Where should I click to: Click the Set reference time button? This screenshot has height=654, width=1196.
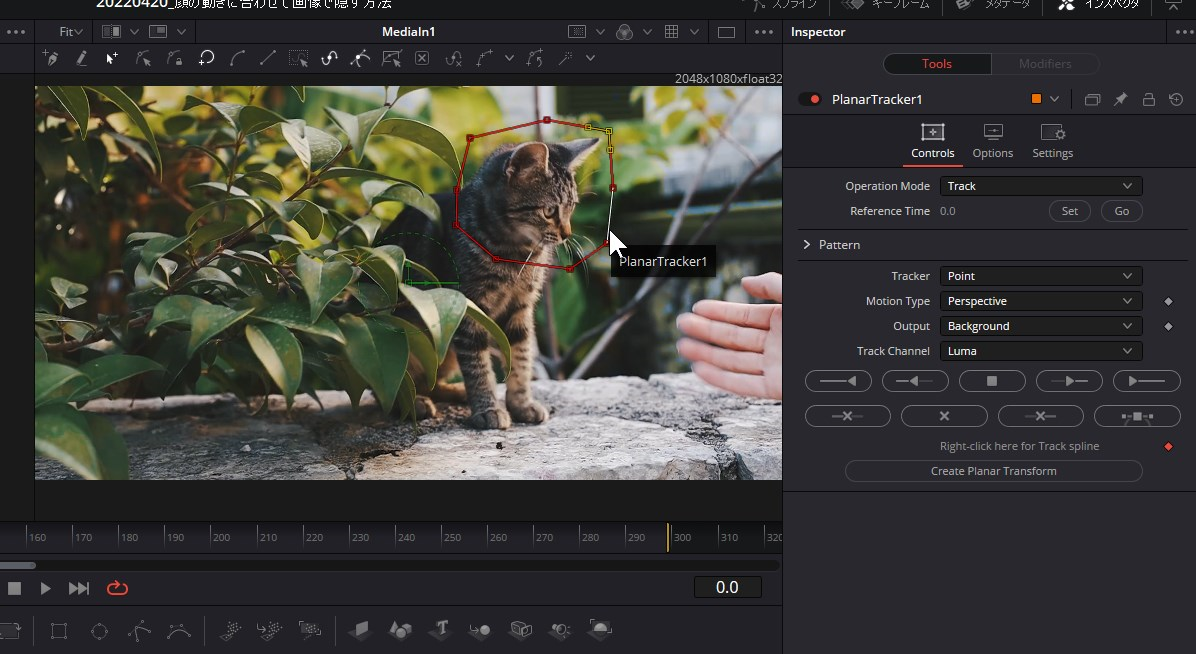point(1069,211)
